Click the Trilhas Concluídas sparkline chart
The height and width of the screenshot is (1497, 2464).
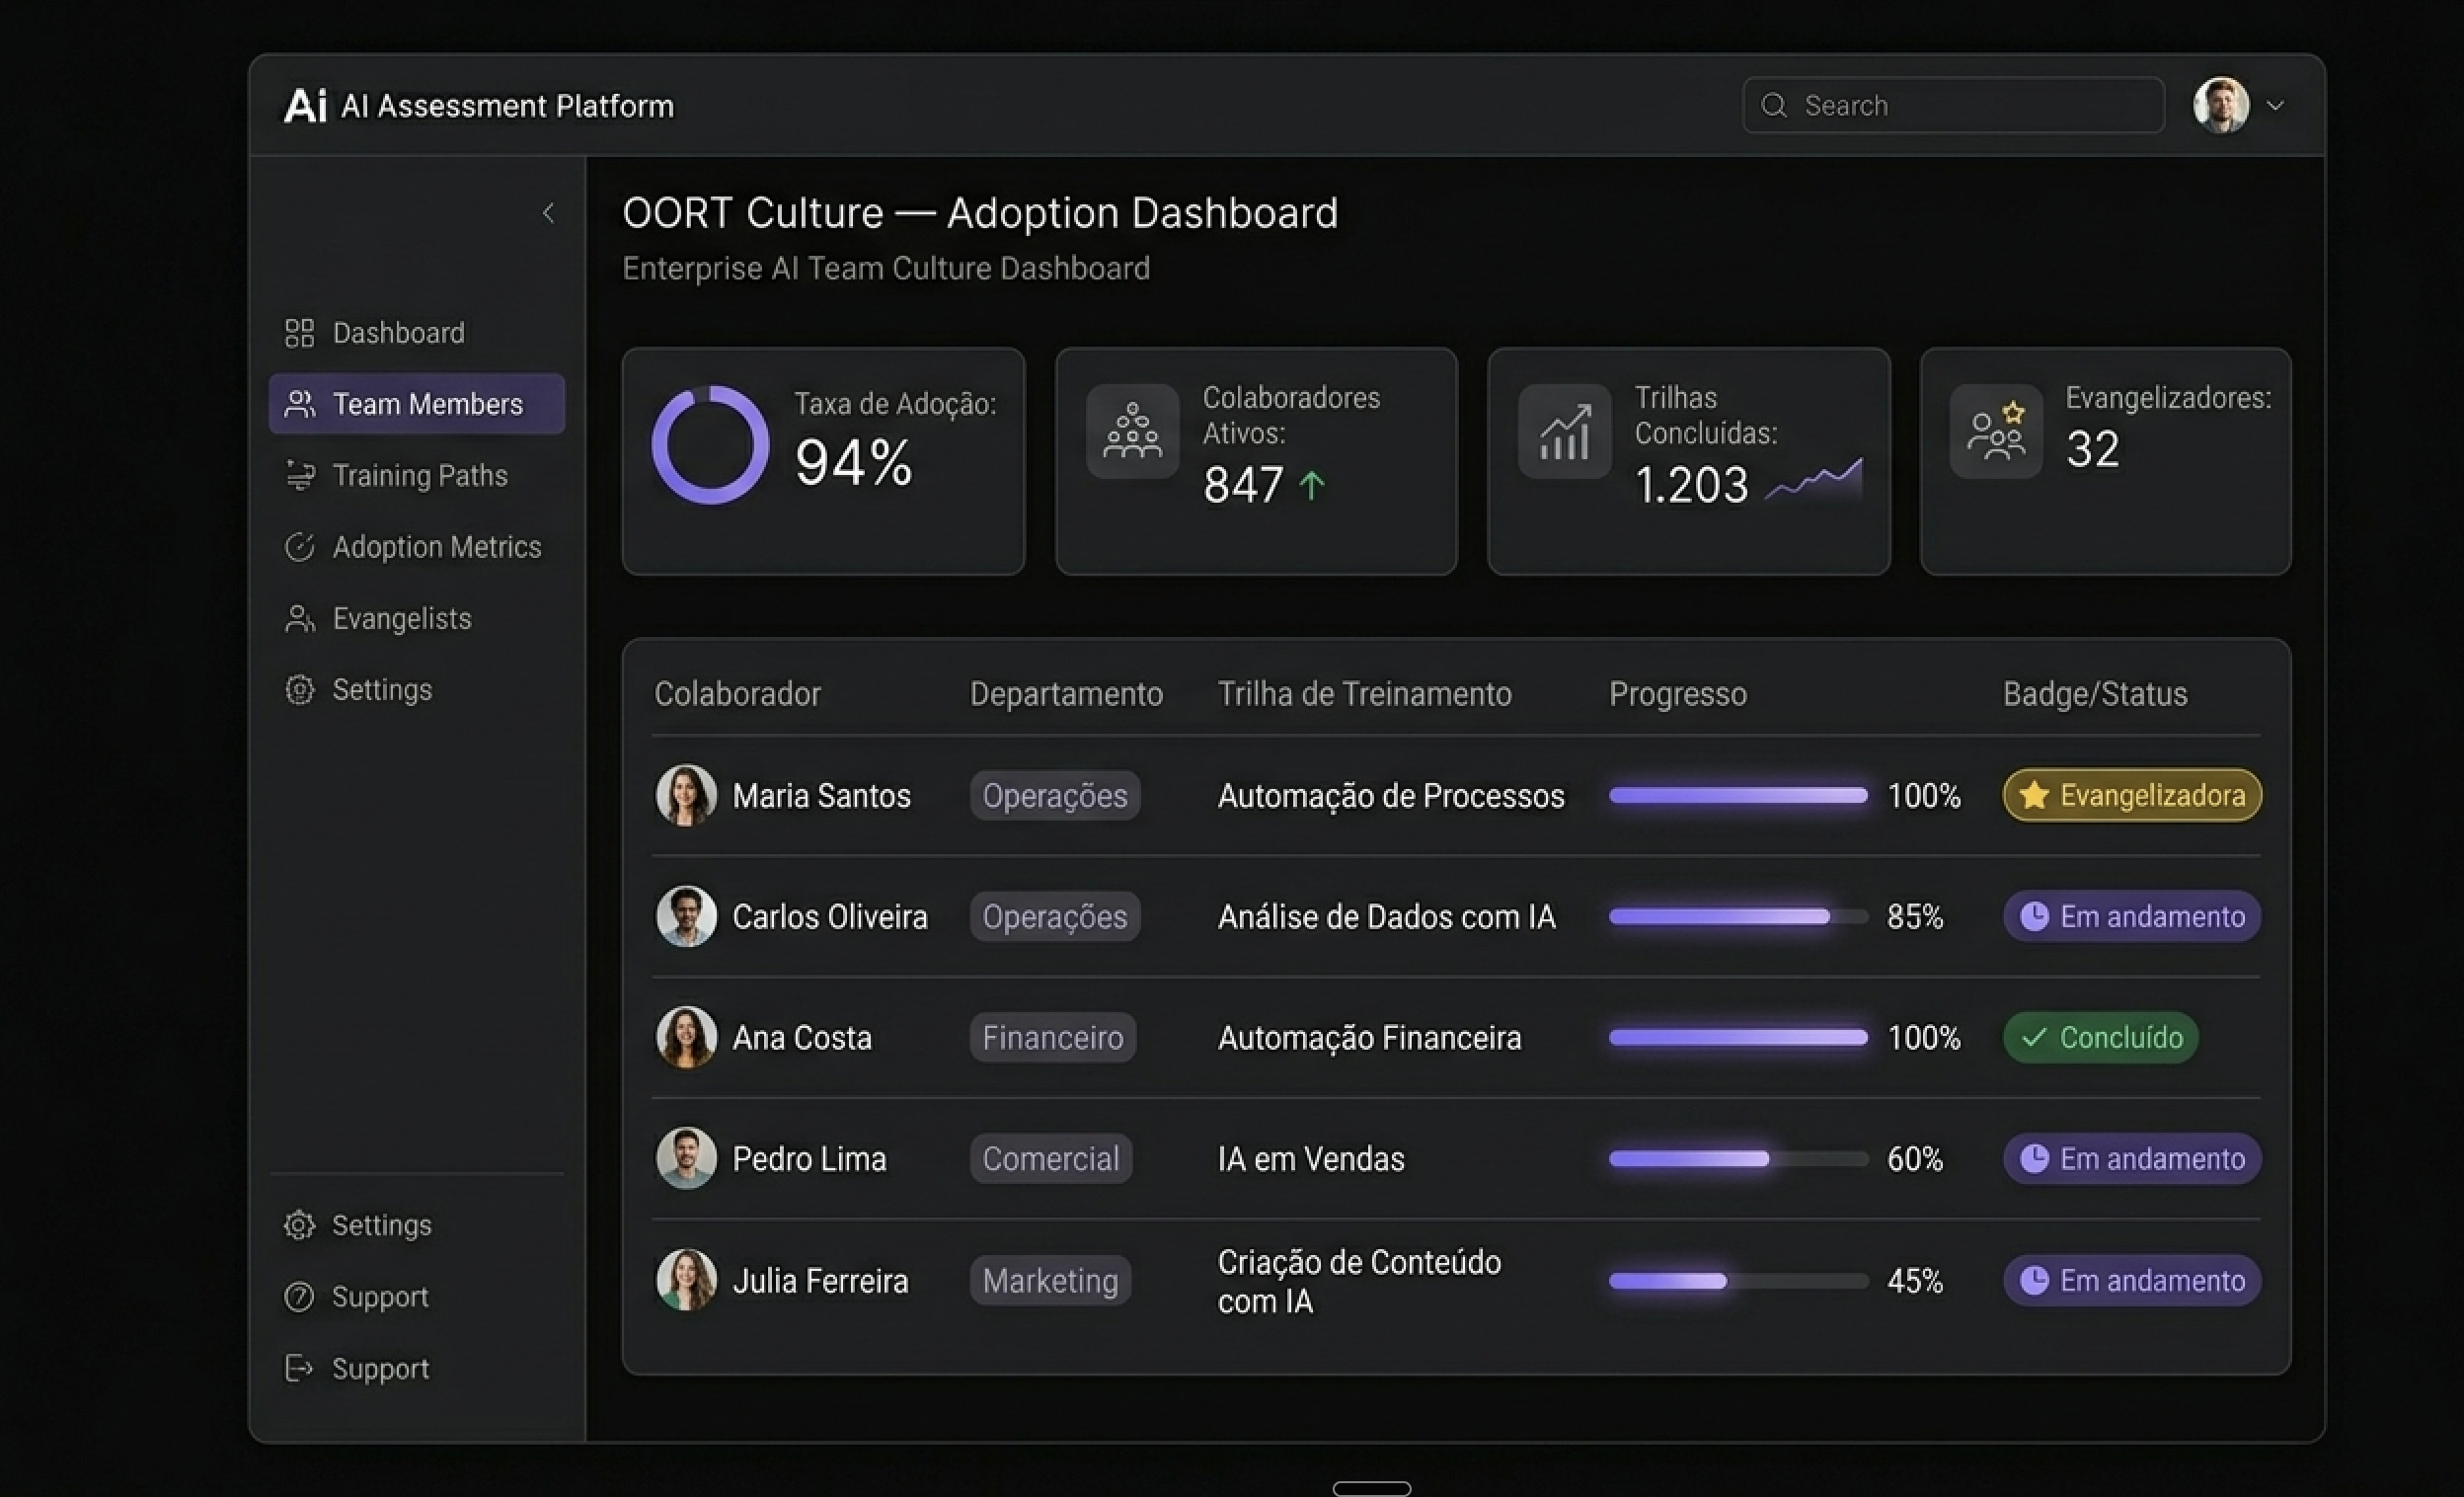[x=1813, y=481]
